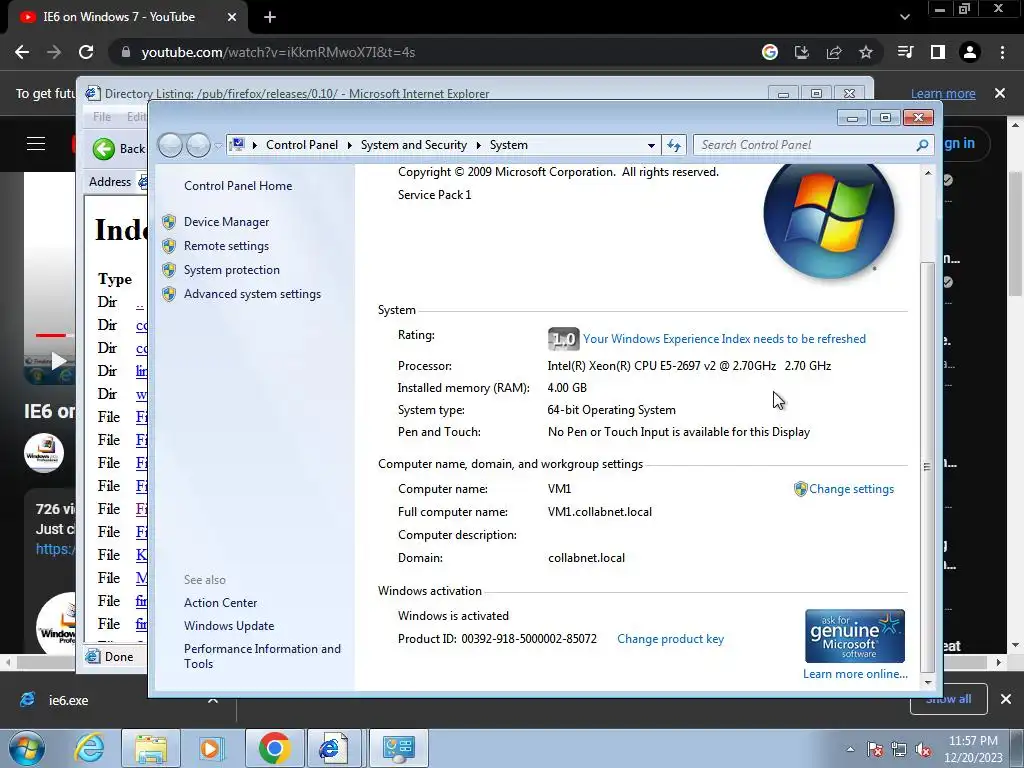Click the back navigation button in Control Panel
1024x768 pixels.
(x=170, y=145)
